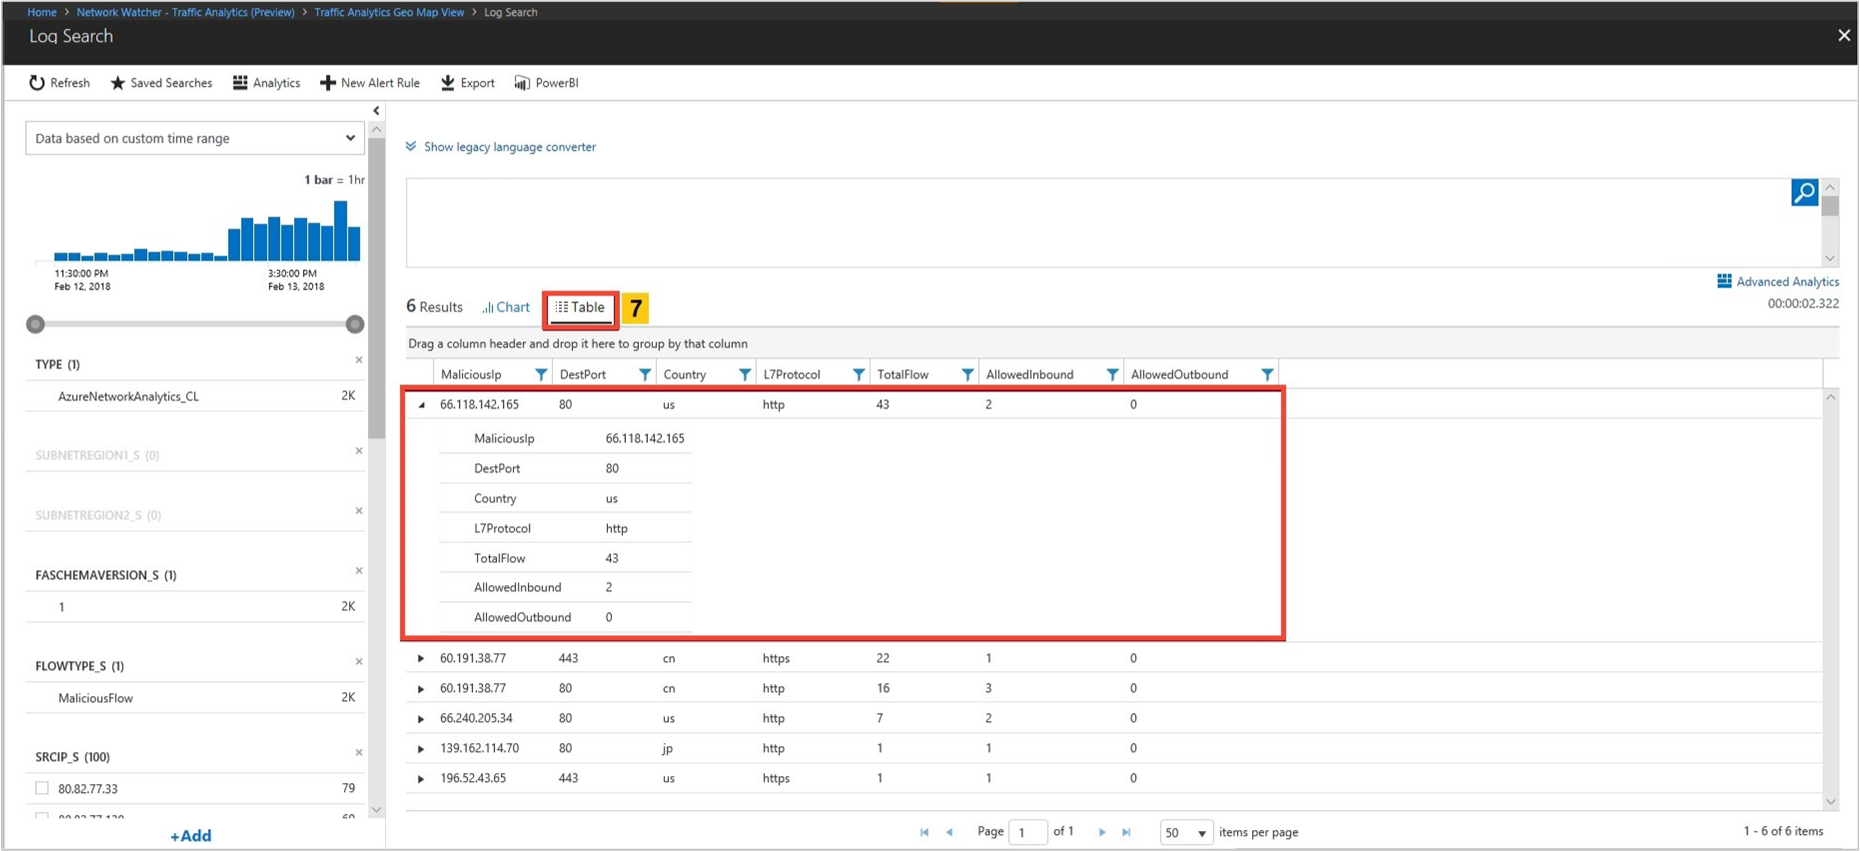Click the +Add facet link
Viewport: 1860px width, 851px height.
coord(190,836)
